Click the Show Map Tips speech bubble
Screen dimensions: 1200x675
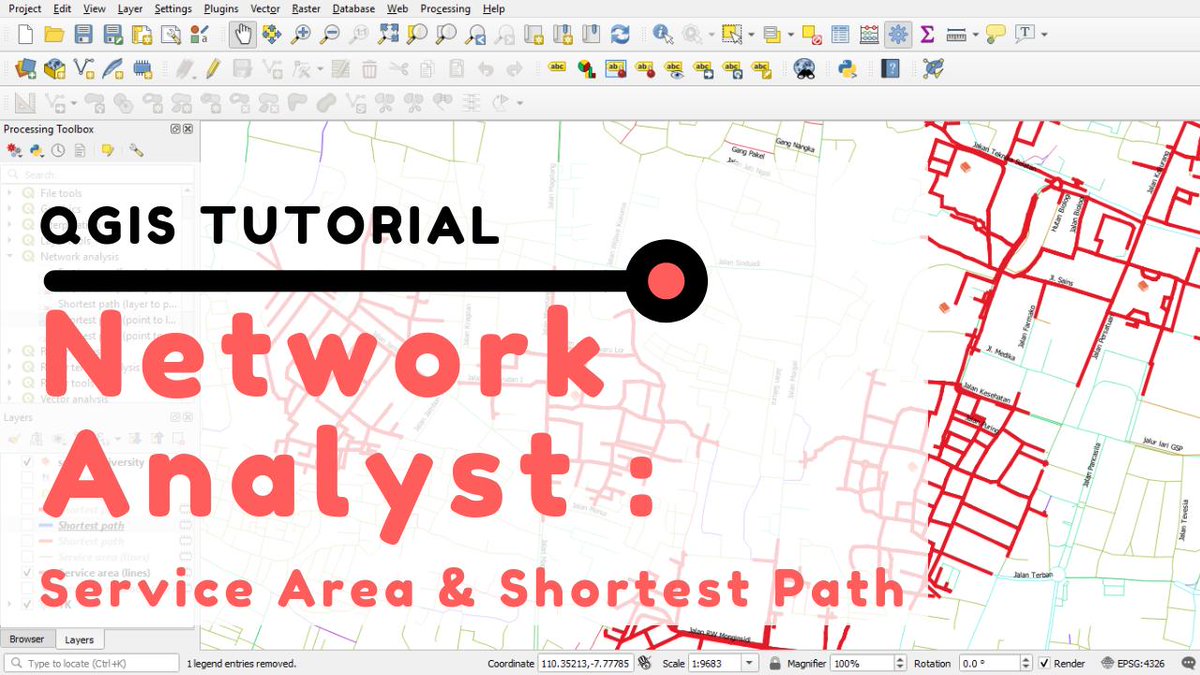click(995, 35)
